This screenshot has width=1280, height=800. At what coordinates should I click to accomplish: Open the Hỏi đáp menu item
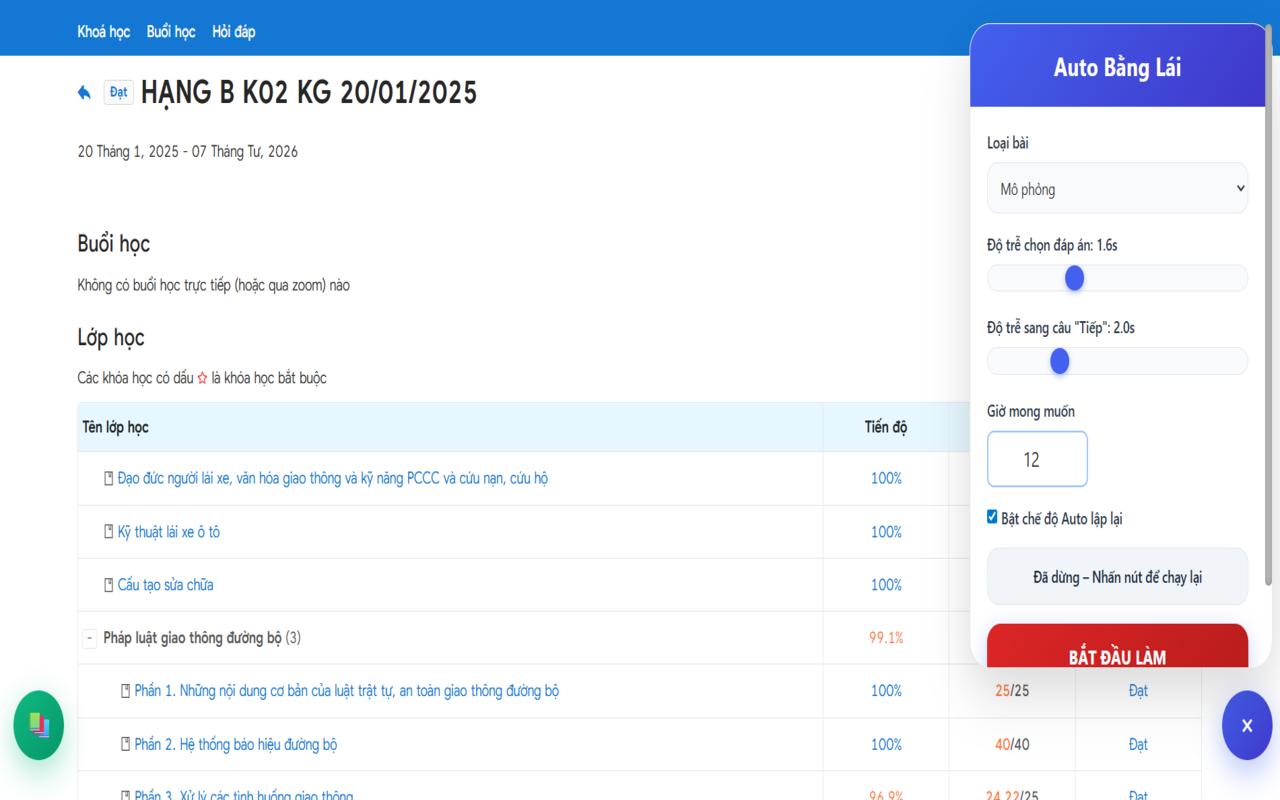coord(233,32)
